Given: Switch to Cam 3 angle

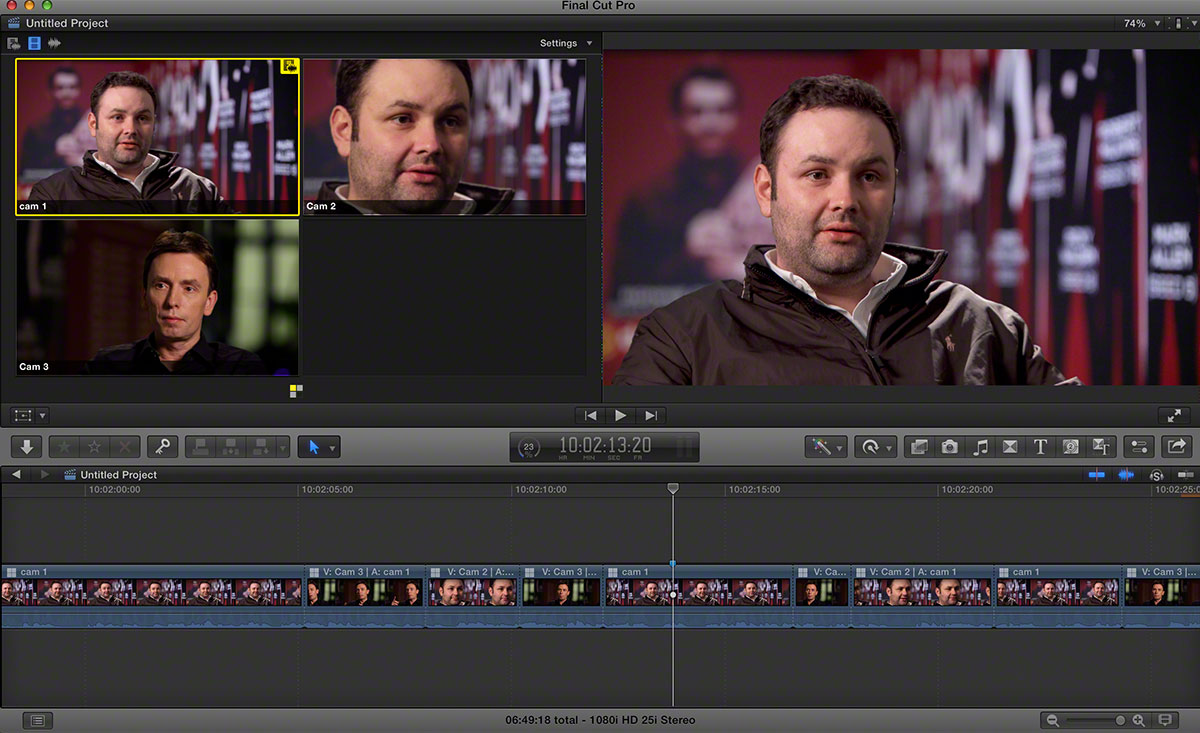Looking at the screenshot, I should [x=157, y=297].
